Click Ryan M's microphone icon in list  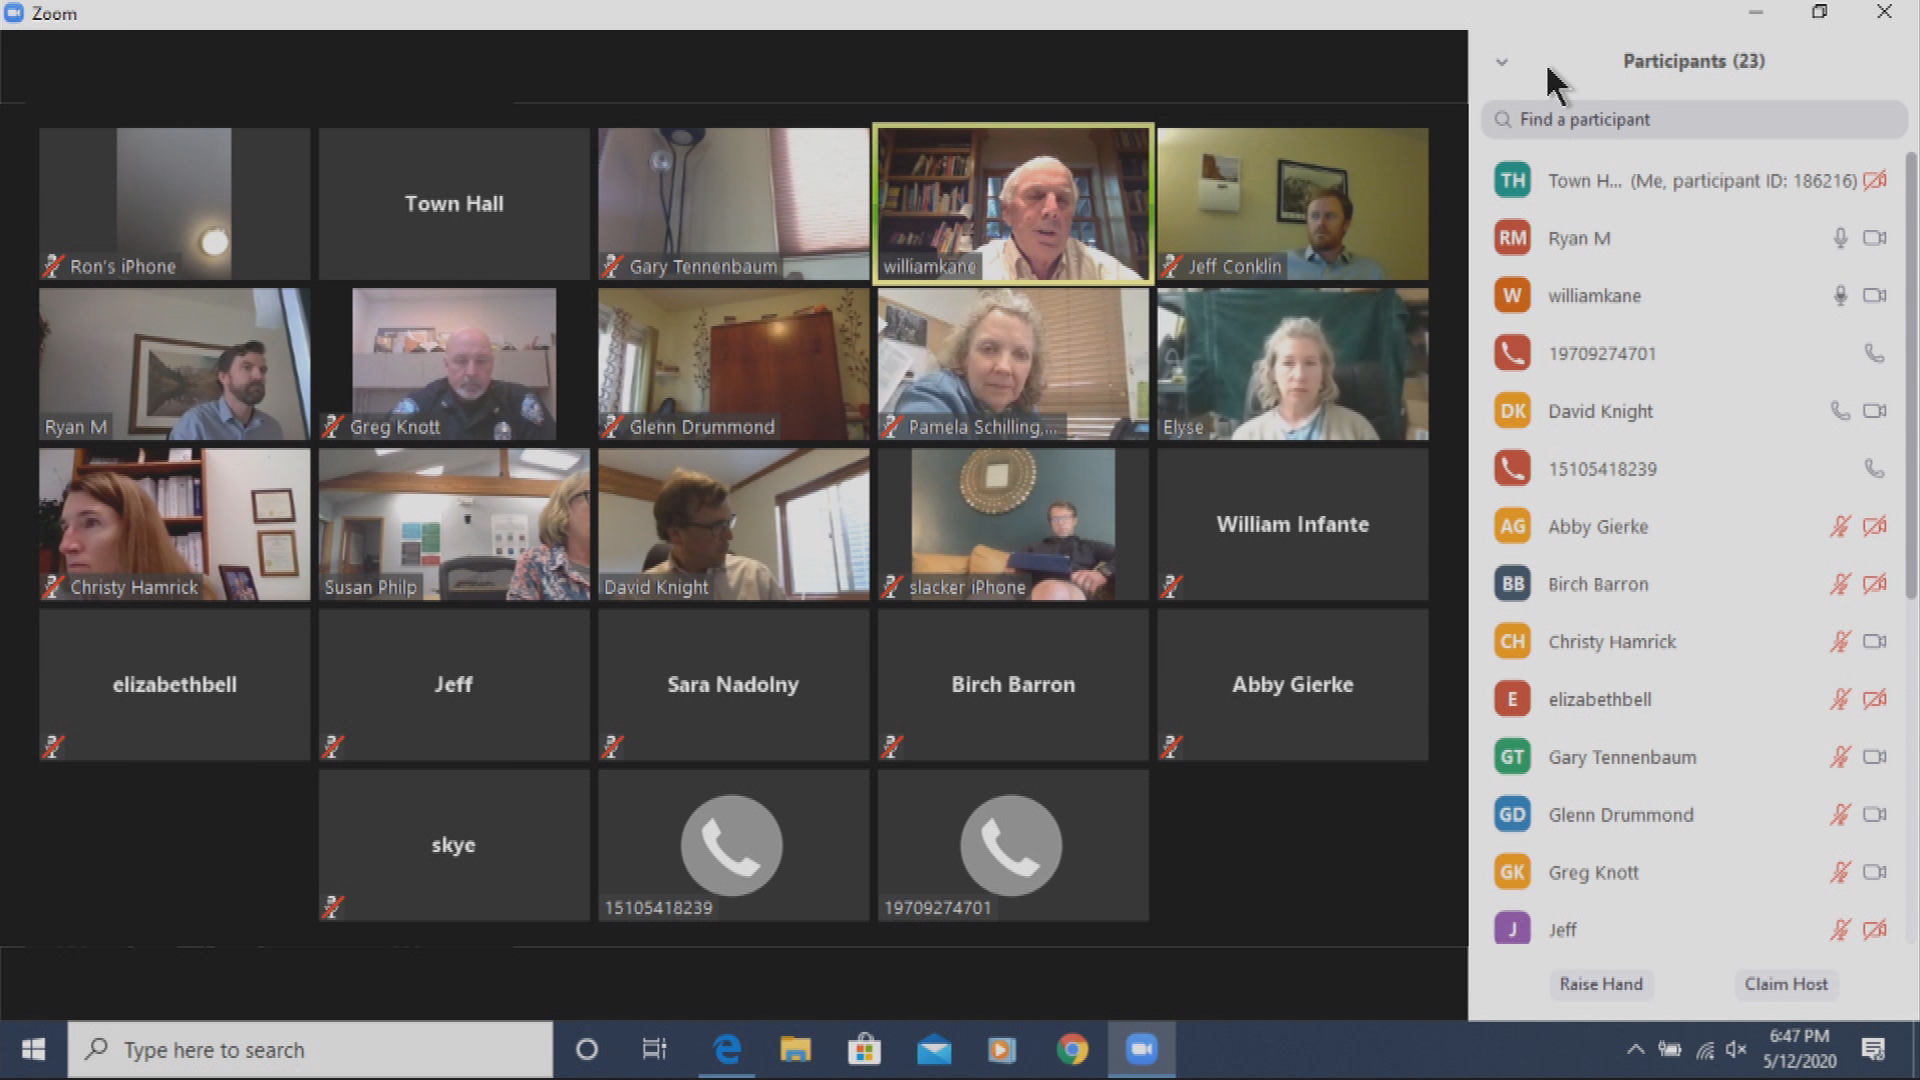pos(1840,238)
